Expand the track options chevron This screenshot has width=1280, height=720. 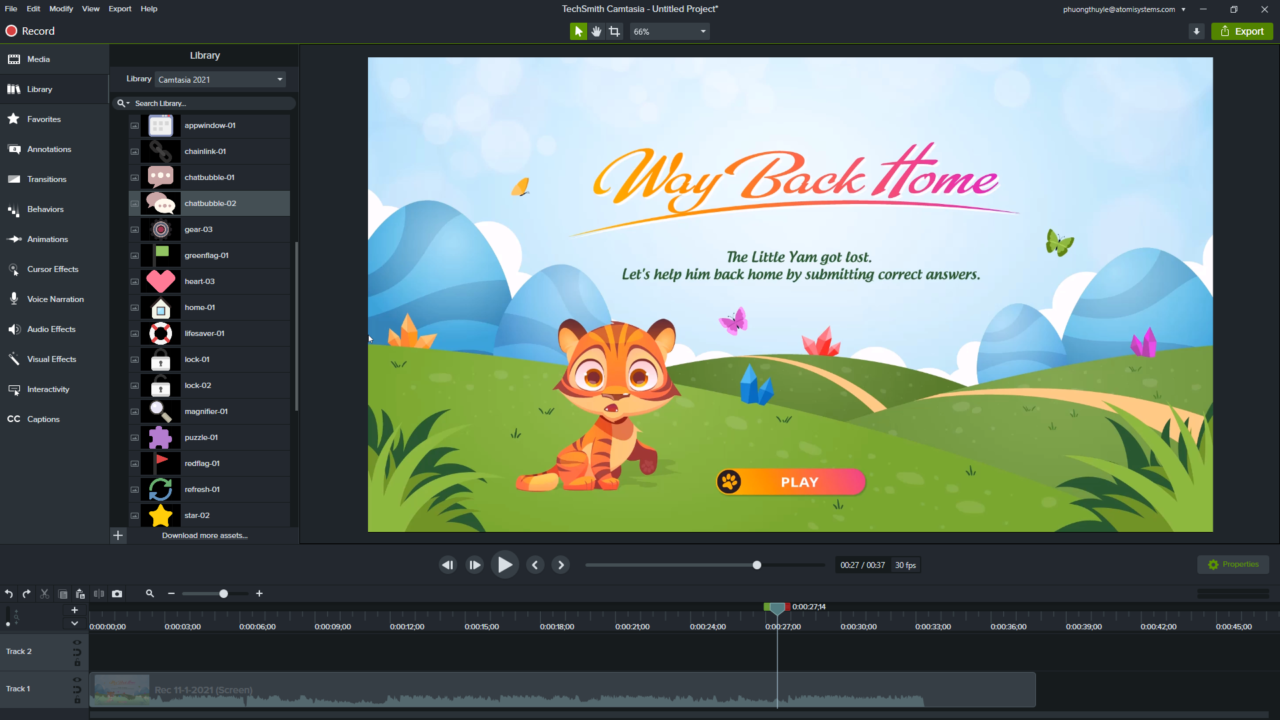(x=74, y=623)
